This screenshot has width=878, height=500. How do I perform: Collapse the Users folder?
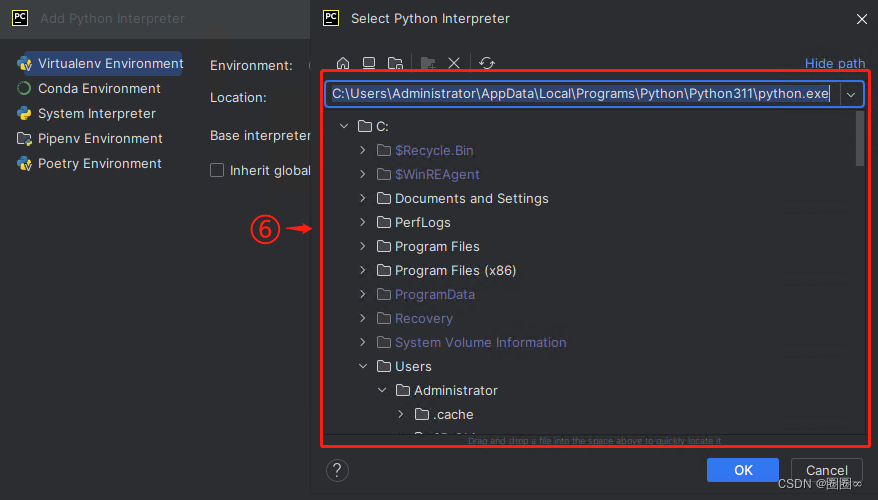coord(363,366)
